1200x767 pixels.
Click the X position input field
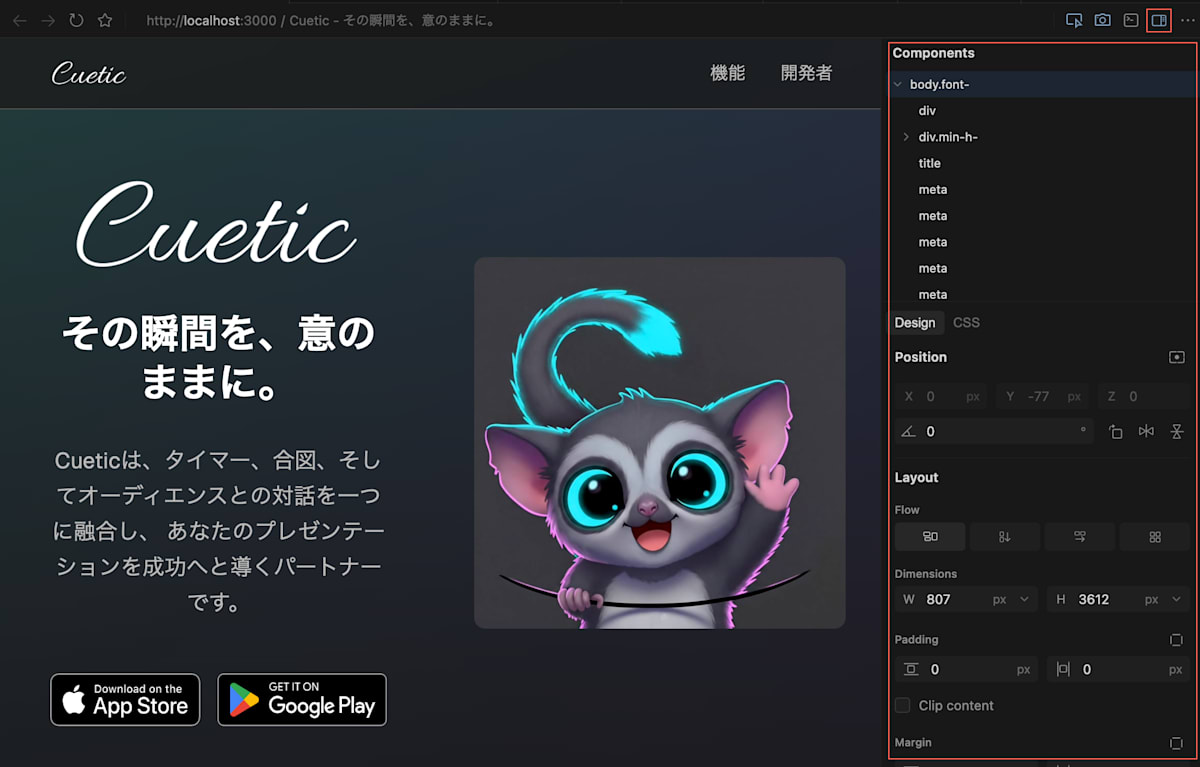coord(940,397)
